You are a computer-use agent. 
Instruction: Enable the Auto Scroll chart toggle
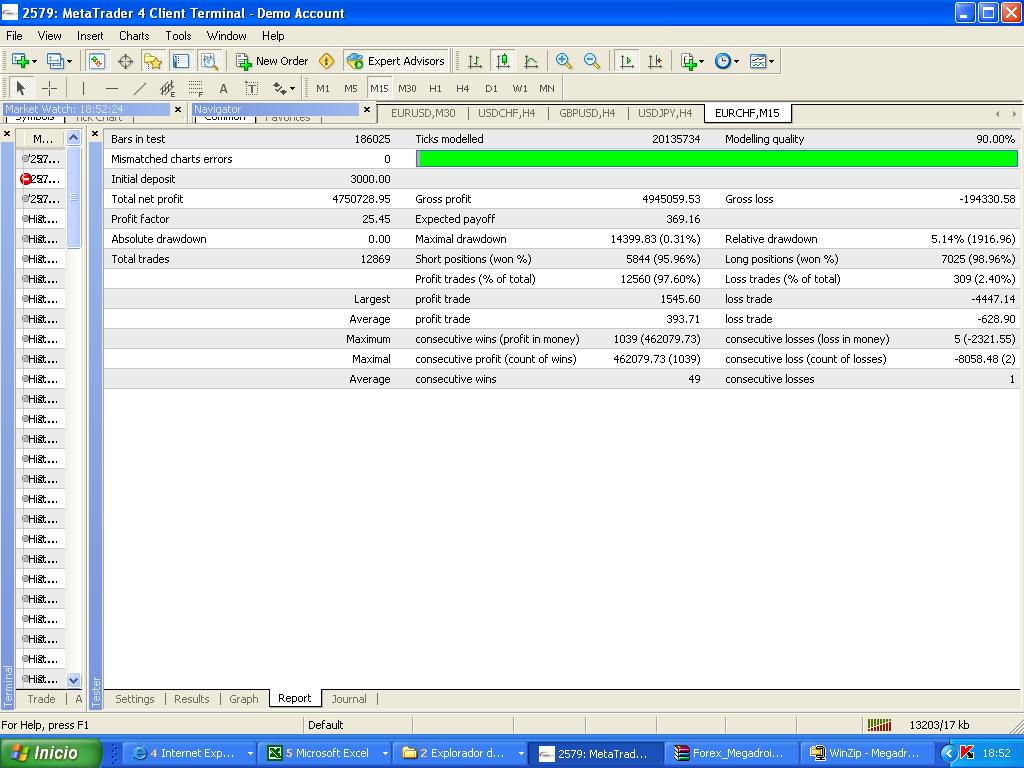click(626, 61)
